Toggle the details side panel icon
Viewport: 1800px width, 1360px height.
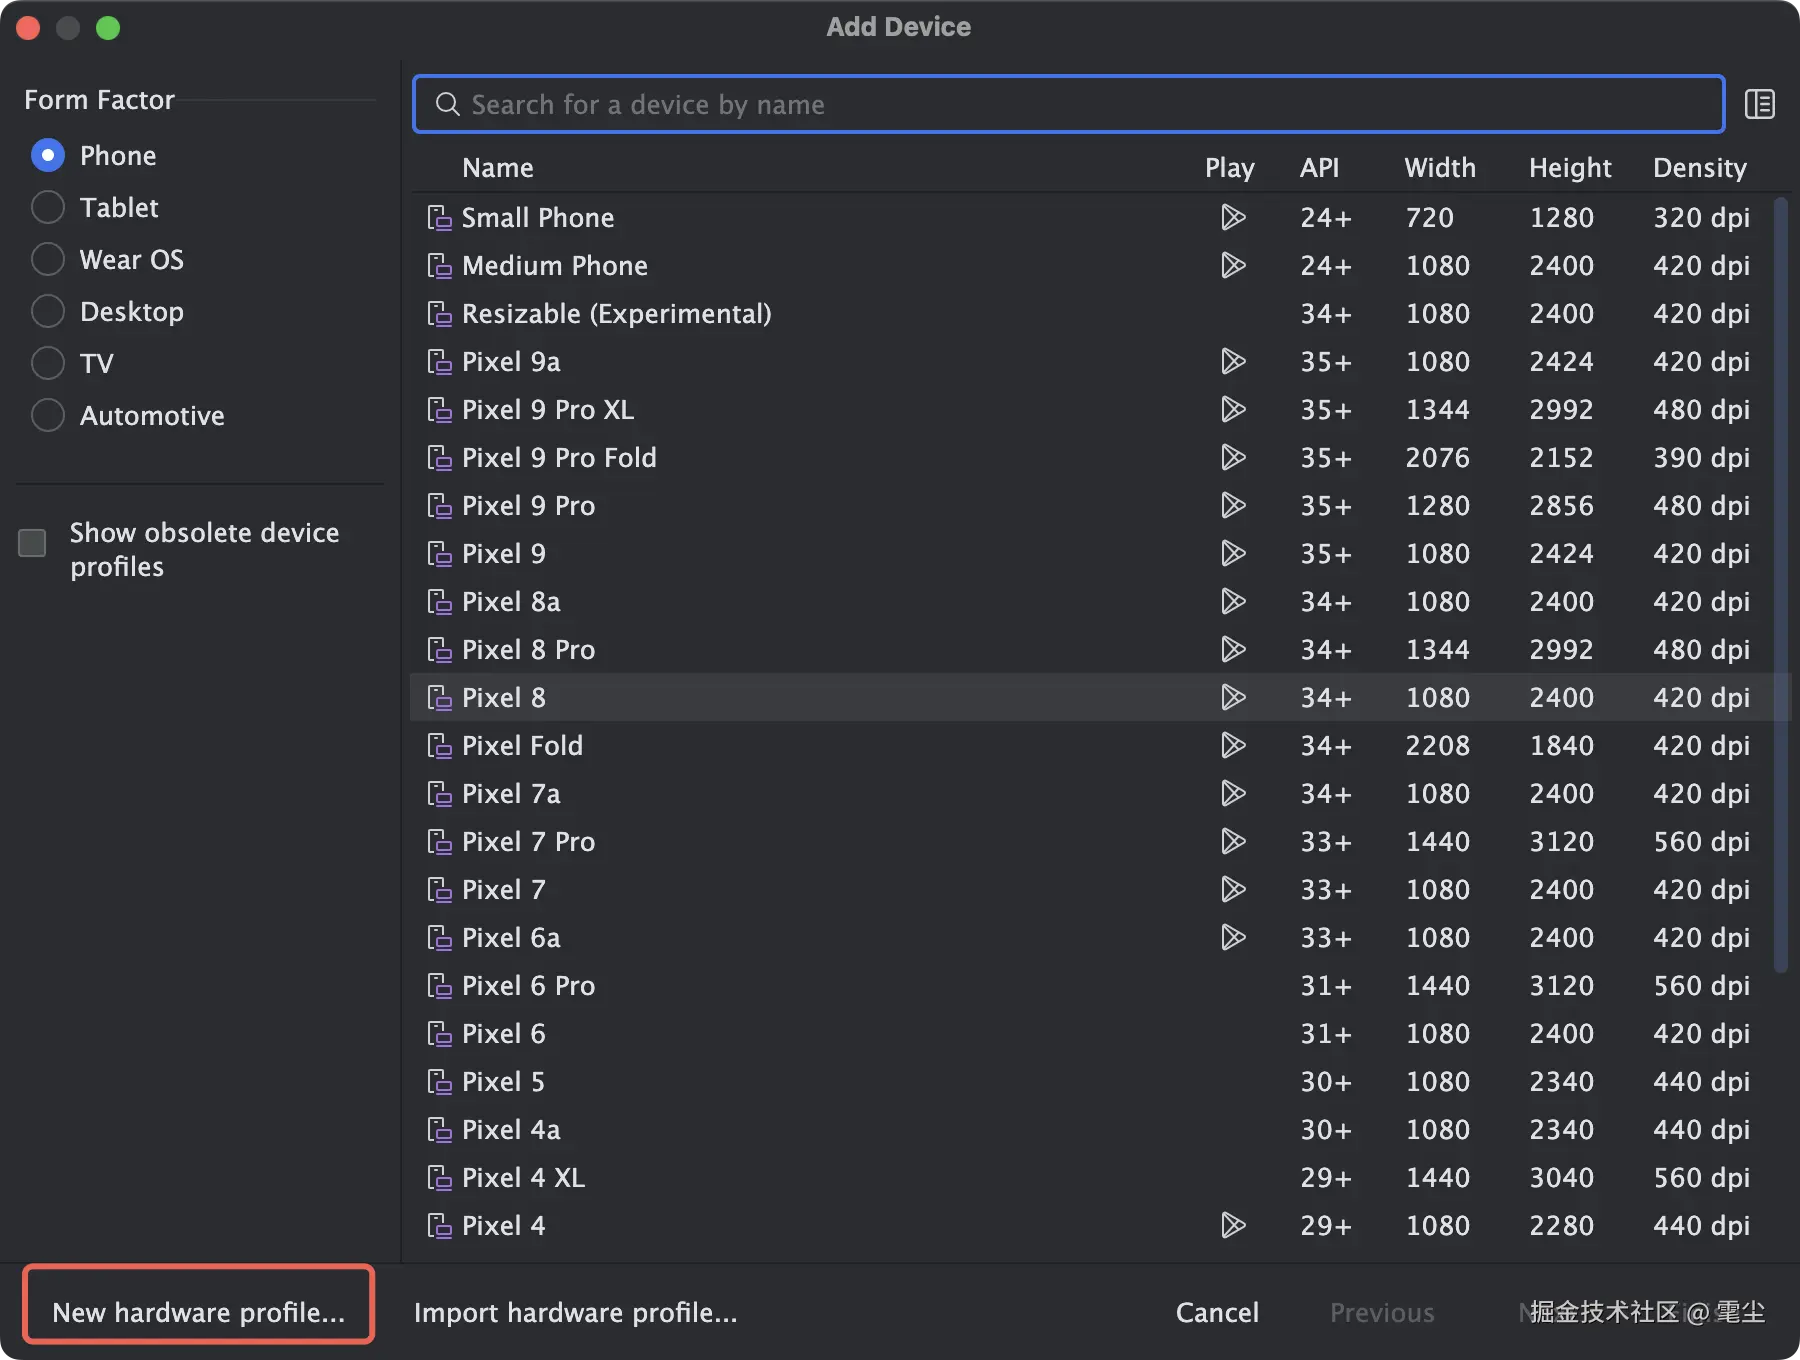coord(1759,104)
